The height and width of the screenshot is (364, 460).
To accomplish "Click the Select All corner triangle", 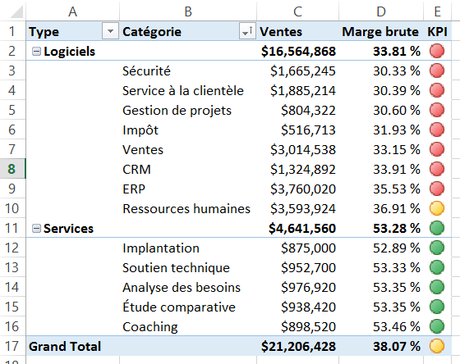I will 16,12.
